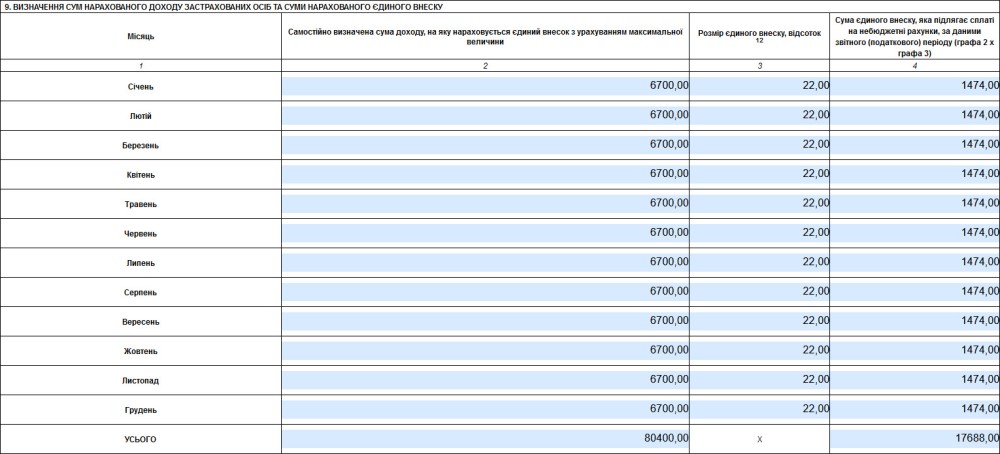Select the Травень contribution rate 22,00 field
This screenshot has height=454, width=1000.
click(x=759, y=203)
